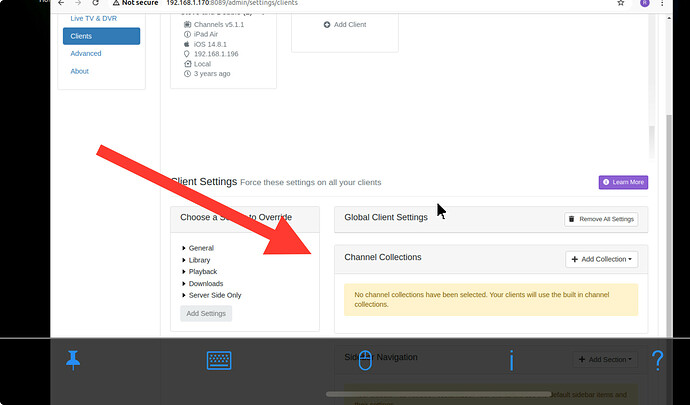Screen dimensions: 690x405
Task: Expand the Library settings category
Action: tap(199, 260)
